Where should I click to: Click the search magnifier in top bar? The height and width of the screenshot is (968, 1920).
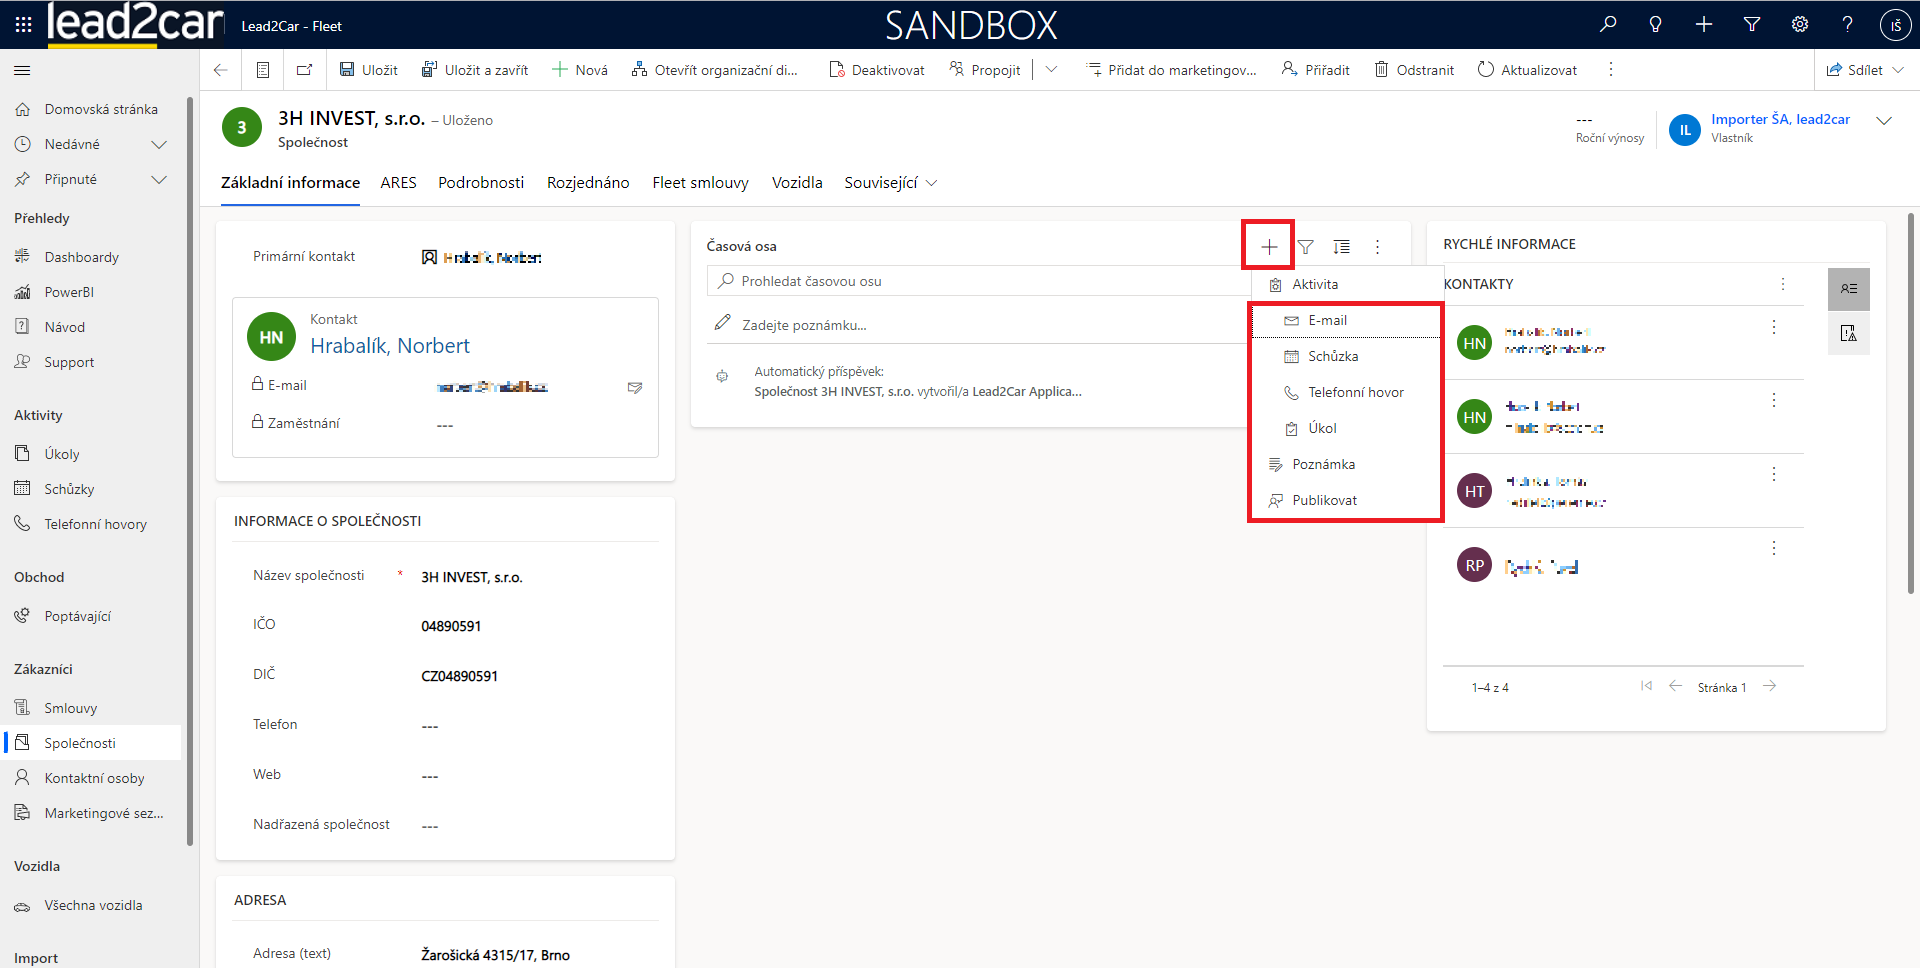(x=1608, y=24)
